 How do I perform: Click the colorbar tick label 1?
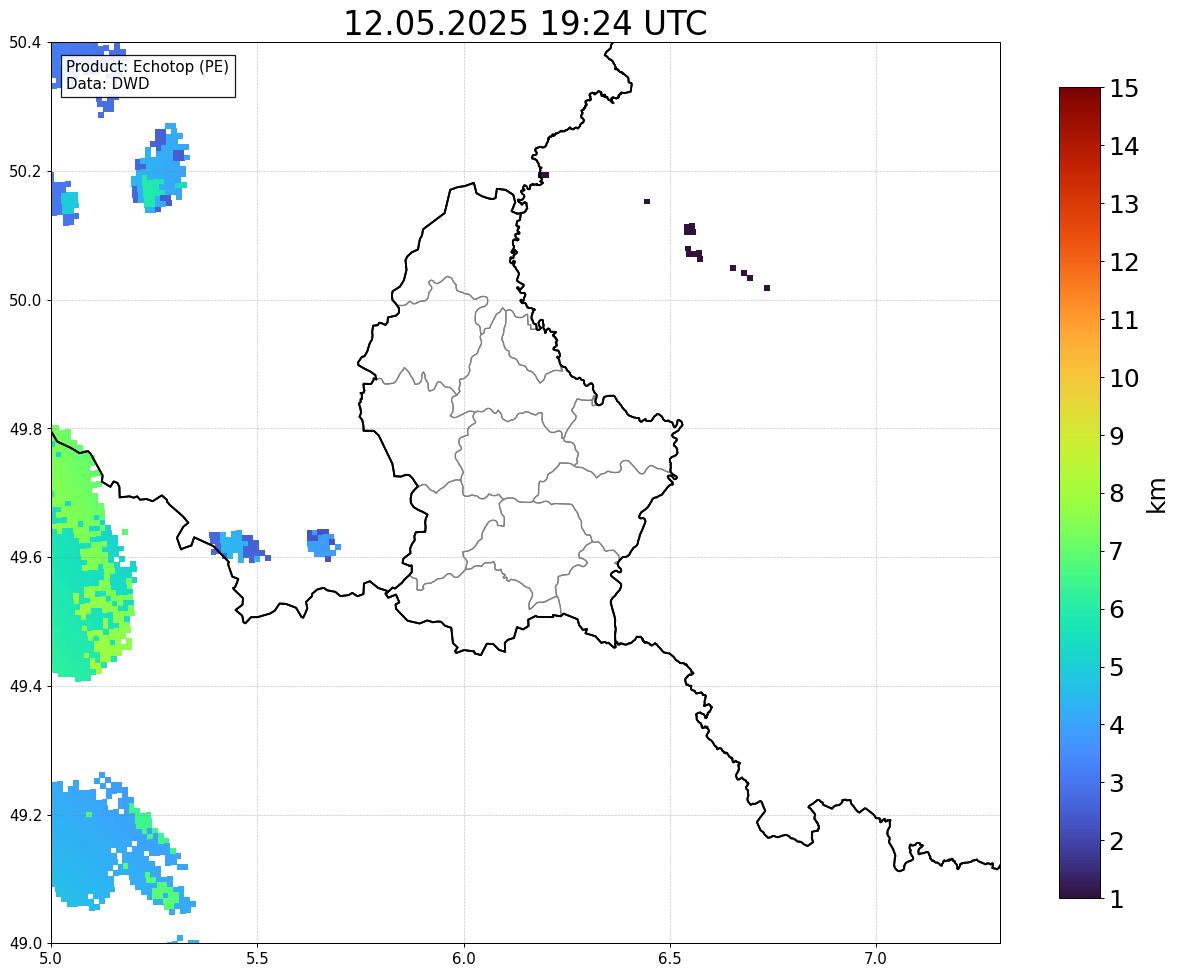coord(1117,899)
